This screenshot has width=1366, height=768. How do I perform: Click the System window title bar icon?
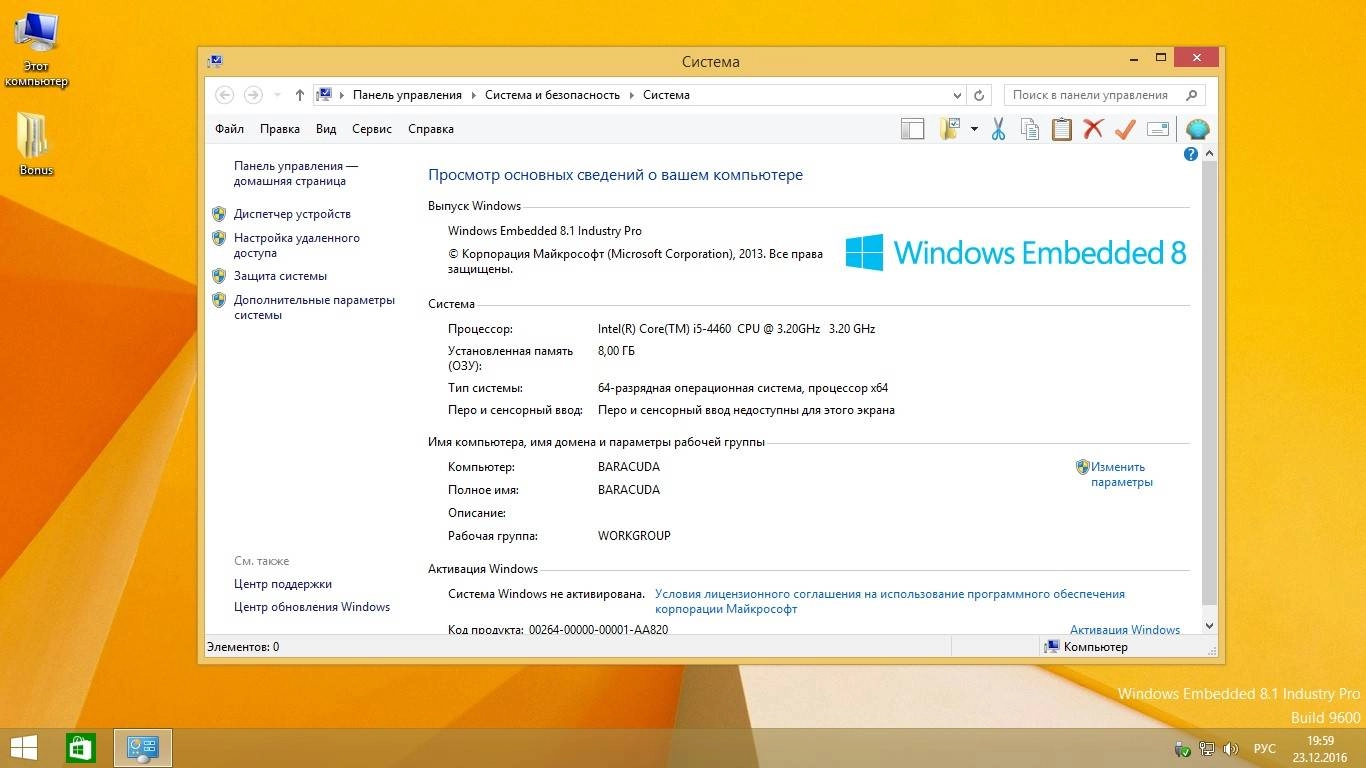click(x=215, y=61)
